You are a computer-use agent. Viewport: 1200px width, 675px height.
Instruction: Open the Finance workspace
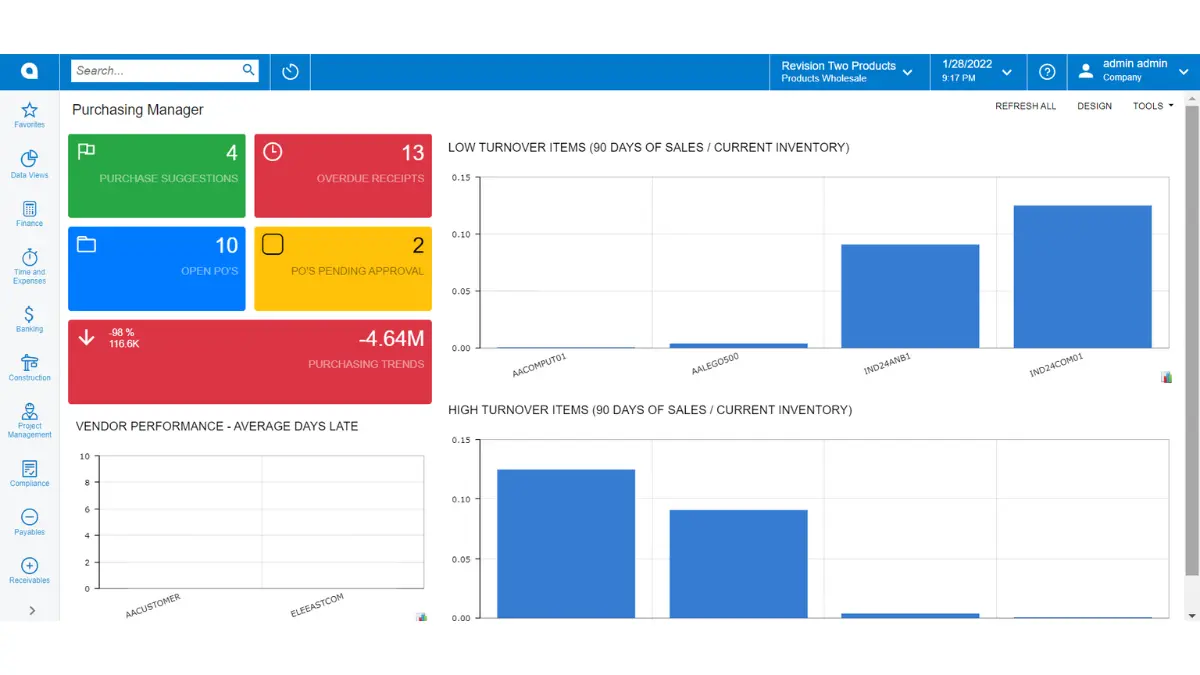click(29, 213)
